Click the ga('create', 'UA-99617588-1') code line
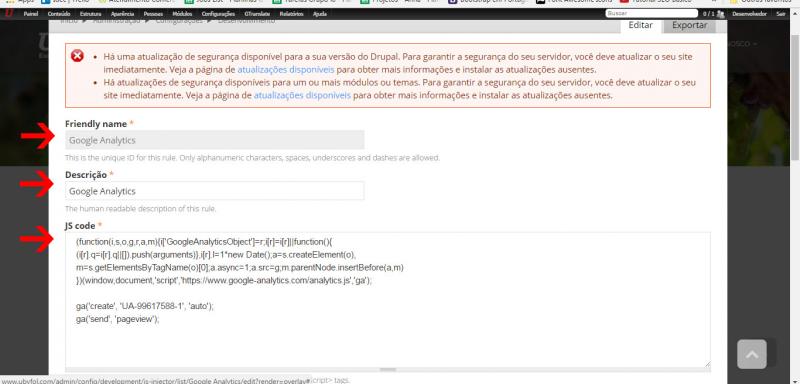This screenshot has height=384, width=800. click(144, 306)
